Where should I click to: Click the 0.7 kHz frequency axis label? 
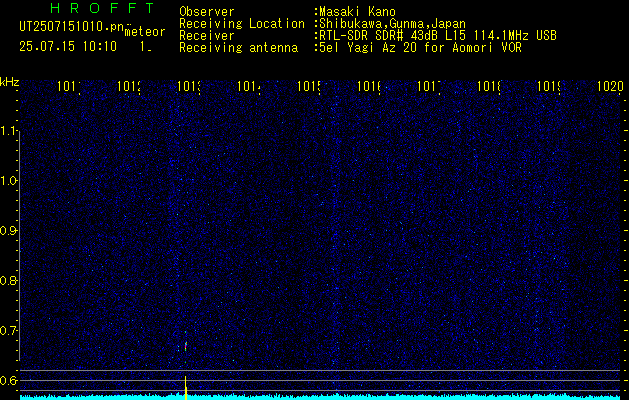[8, 330]
